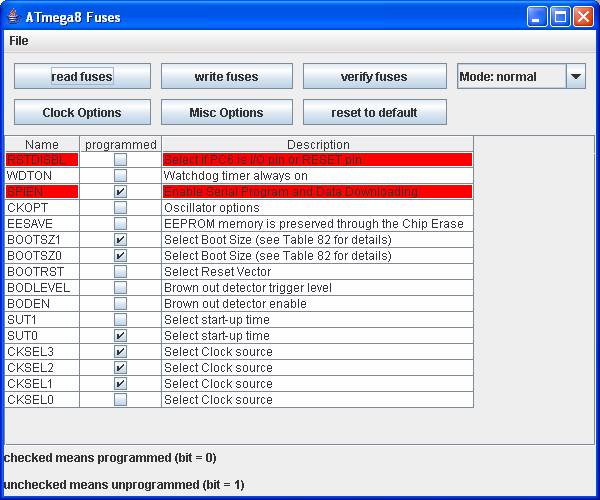600x500 pixels.
Task: Open the Mode: normal combo box
Action: pyautogui.click(x=521, y=76)
